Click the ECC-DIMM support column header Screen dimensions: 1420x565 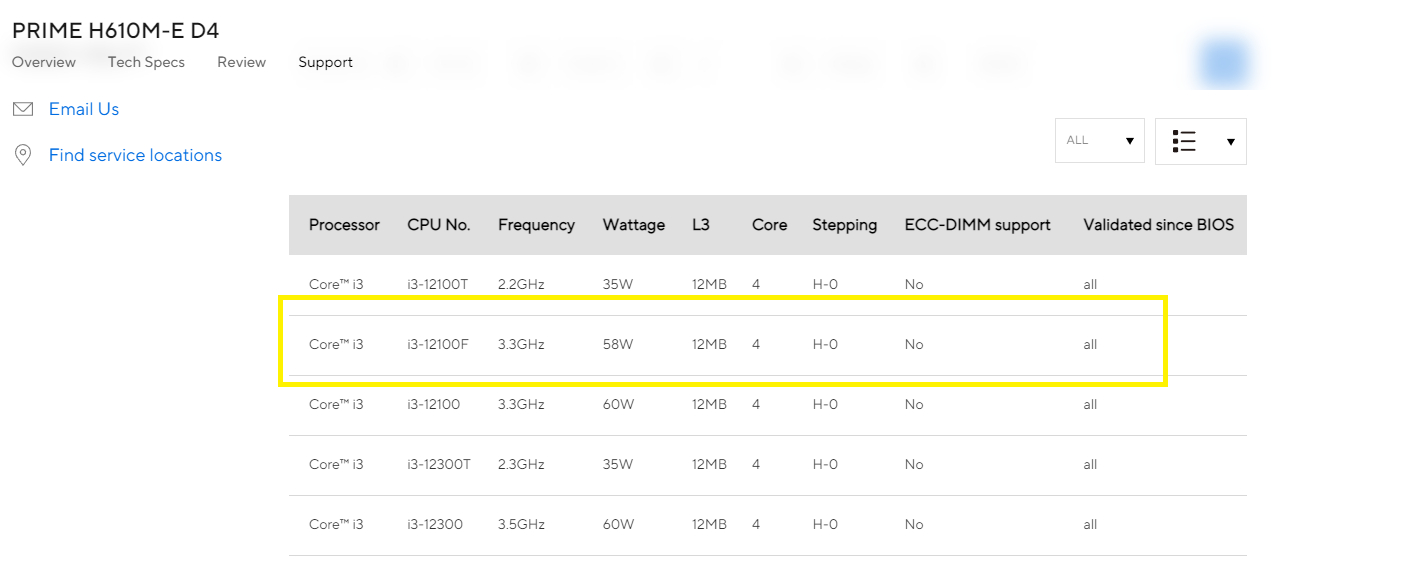978,225
